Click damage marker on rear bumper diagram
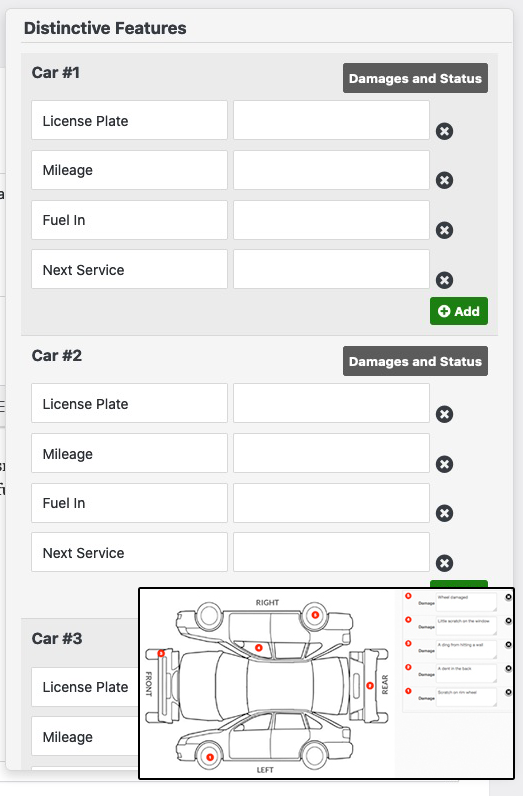This screenshot has width=523, height=796. tap(370, 686)
